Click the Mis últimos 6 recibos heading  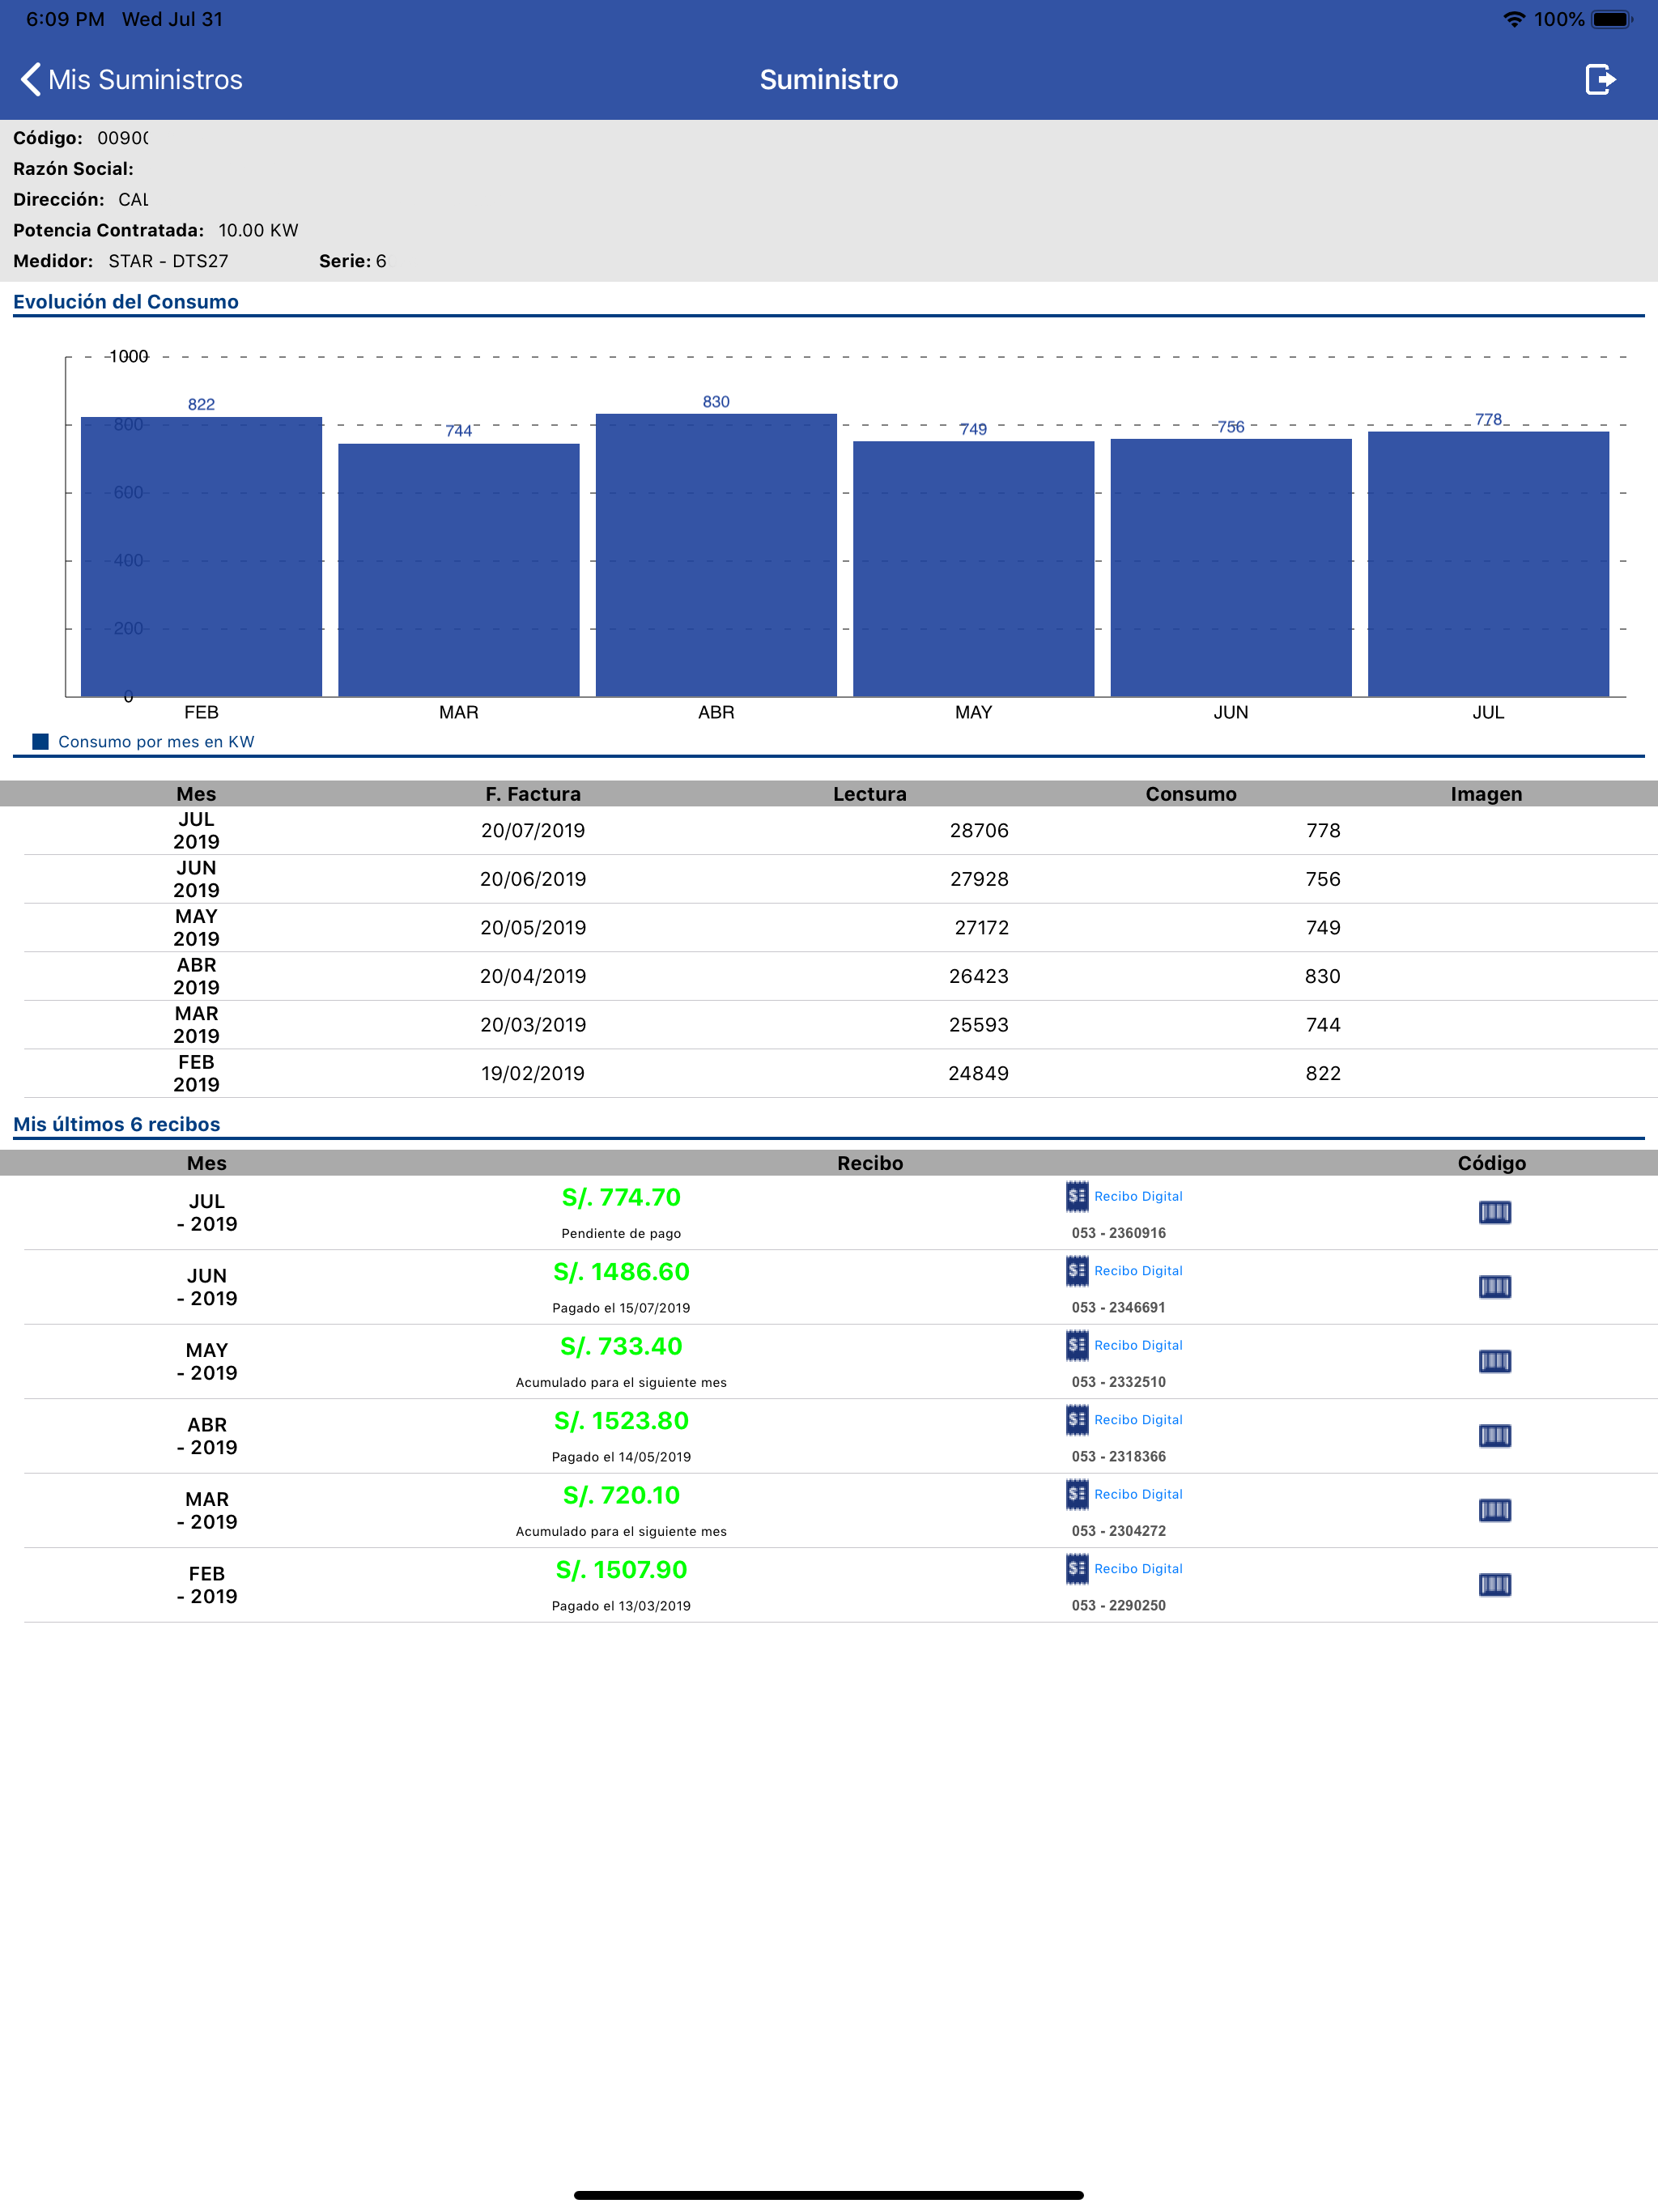pos(116,1124)
